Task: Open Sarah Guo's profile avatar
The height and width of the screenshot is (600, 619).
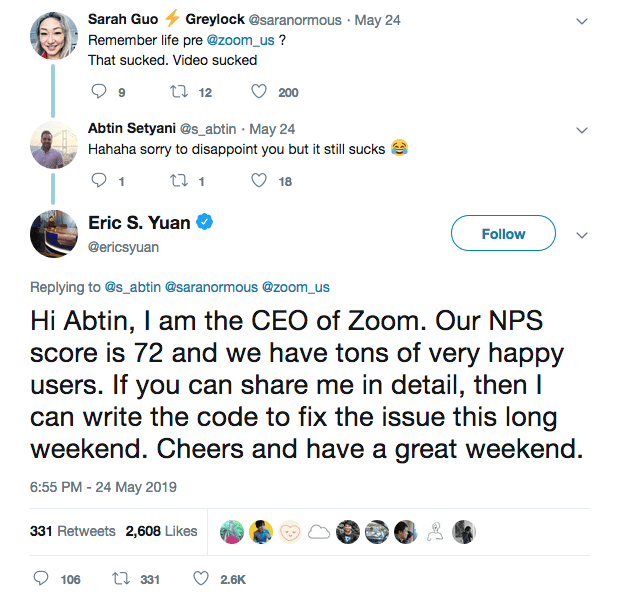Action: [54, 34]
